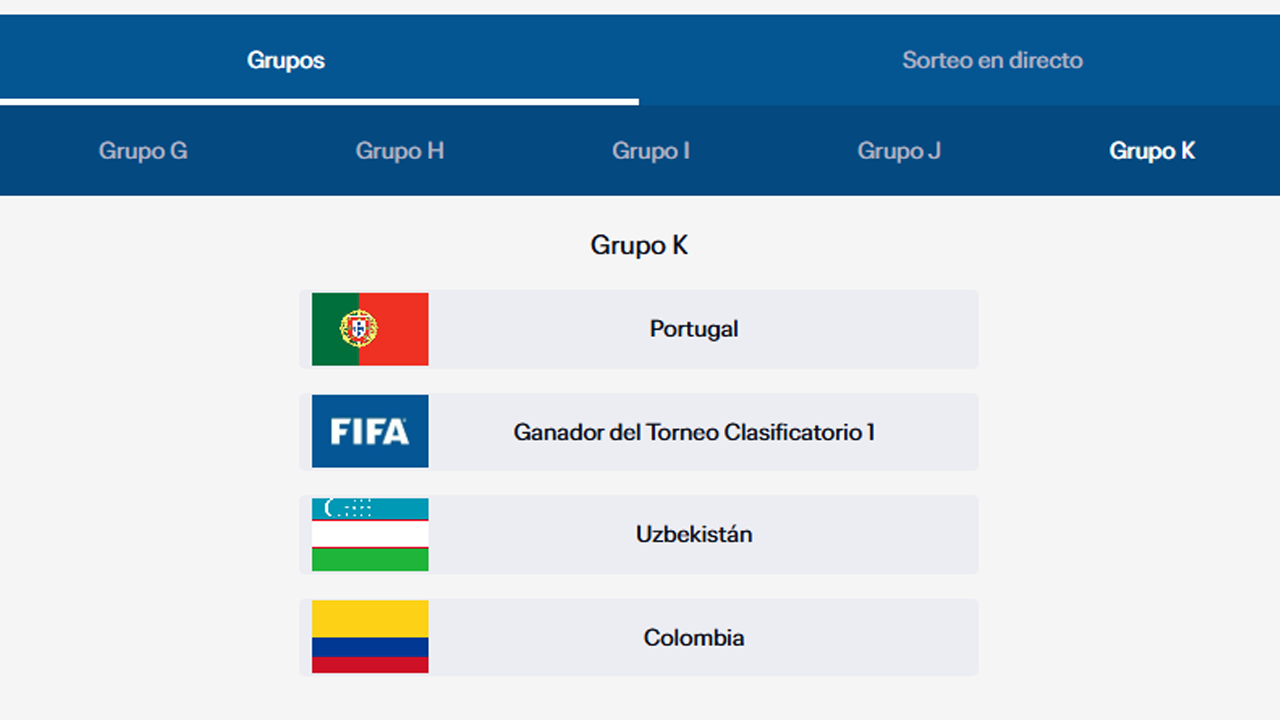Click the Uzbekistán flag icon

[370, 534]
